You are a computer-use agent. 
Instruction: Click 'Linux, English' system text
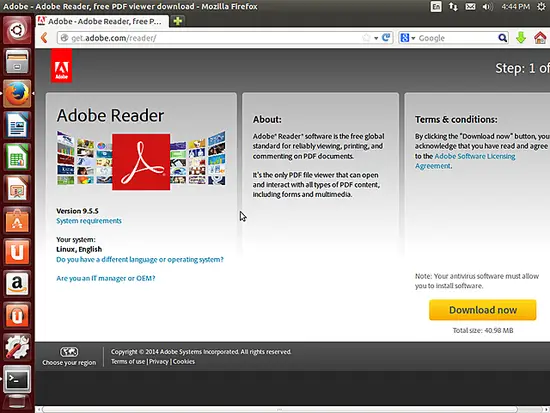(79, 249)
